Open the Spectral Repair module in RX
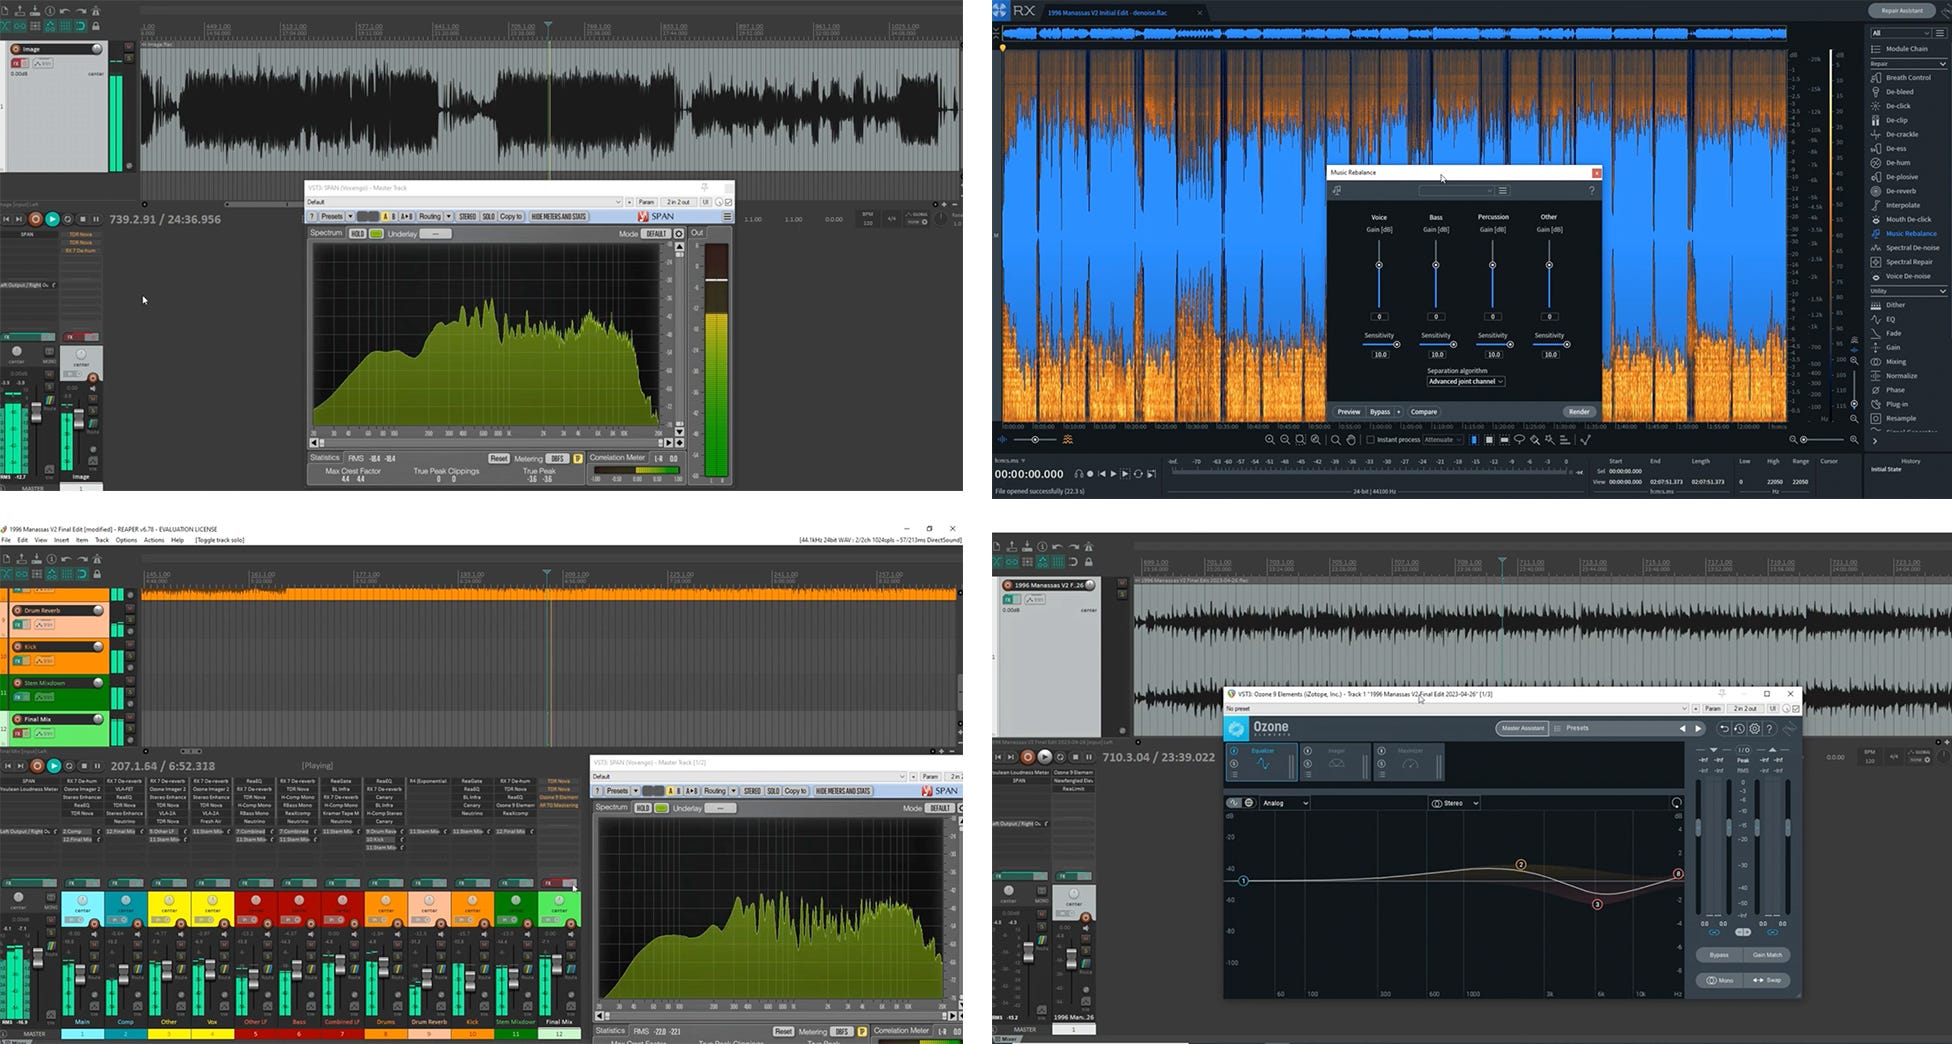 pos(1908,262)
